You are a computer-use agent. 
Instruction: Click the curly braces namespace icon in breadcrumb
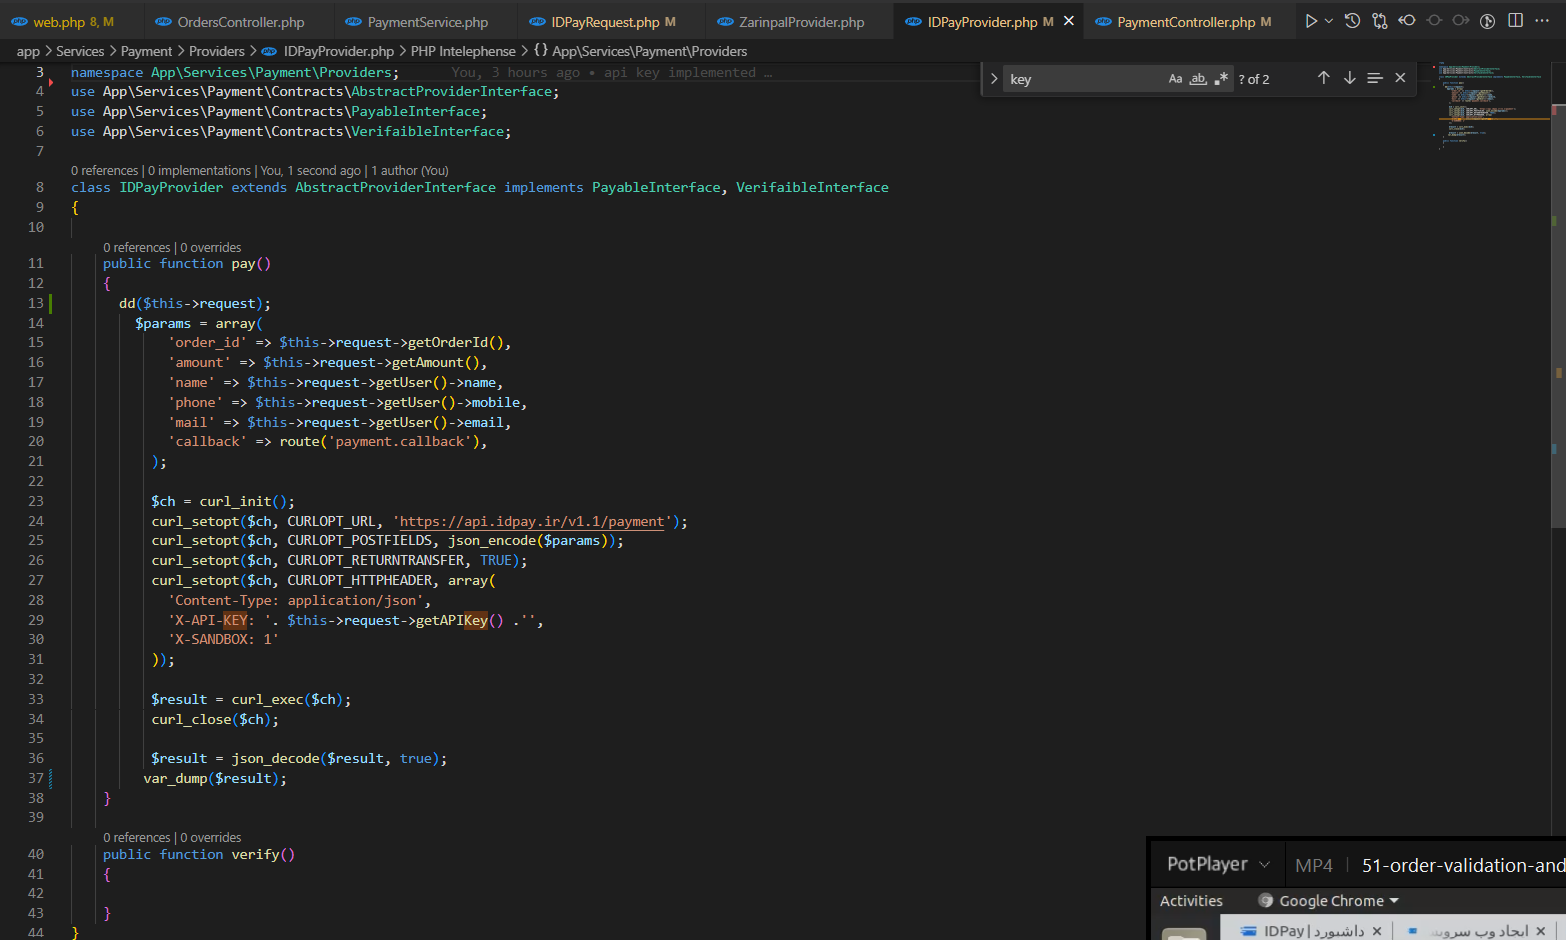541,50
